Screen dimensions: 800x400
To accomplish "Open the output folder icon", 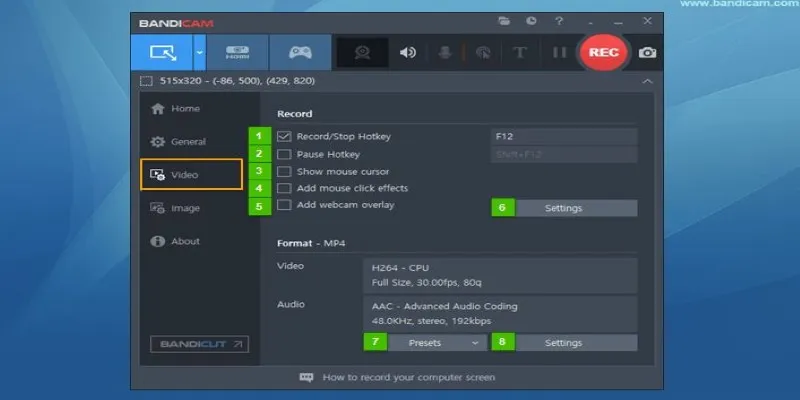I will pyautogui.click(x=504, y=21).
